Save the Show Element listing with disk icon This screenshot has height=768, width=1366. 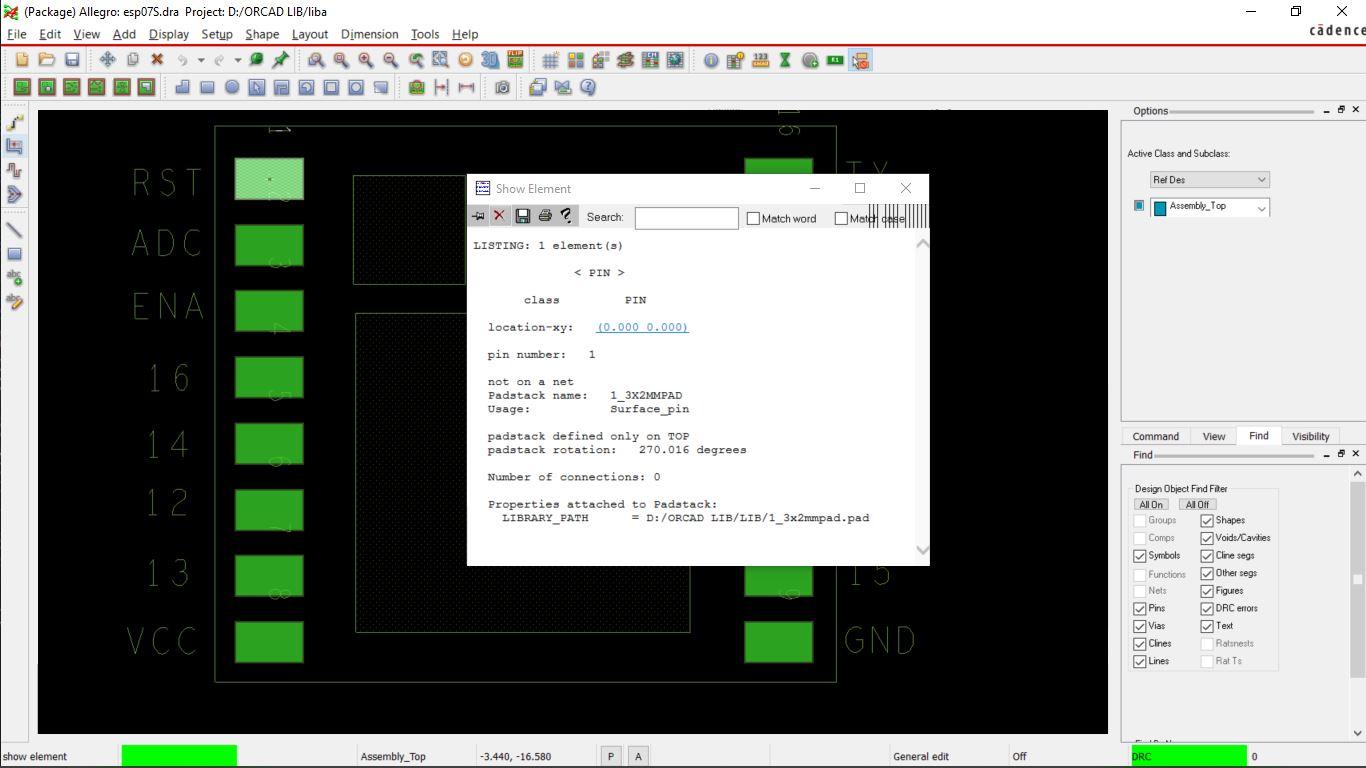[x=522, y=216]
